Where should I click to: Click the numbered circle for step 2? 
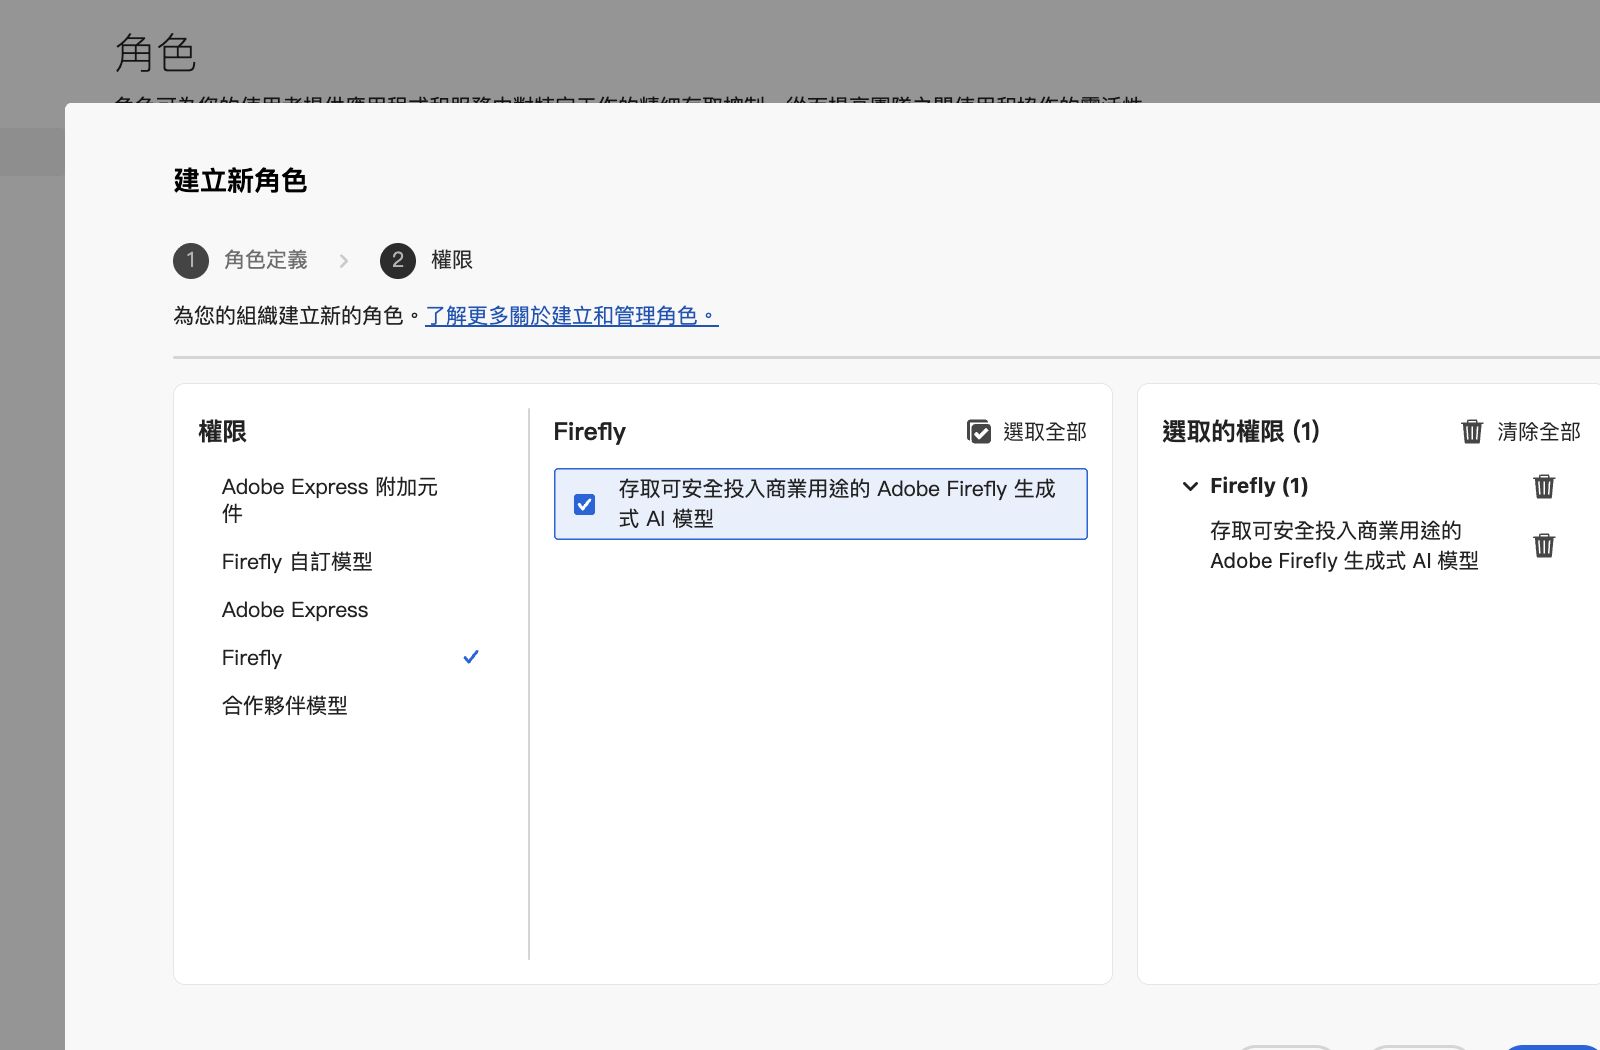(397, 261)
